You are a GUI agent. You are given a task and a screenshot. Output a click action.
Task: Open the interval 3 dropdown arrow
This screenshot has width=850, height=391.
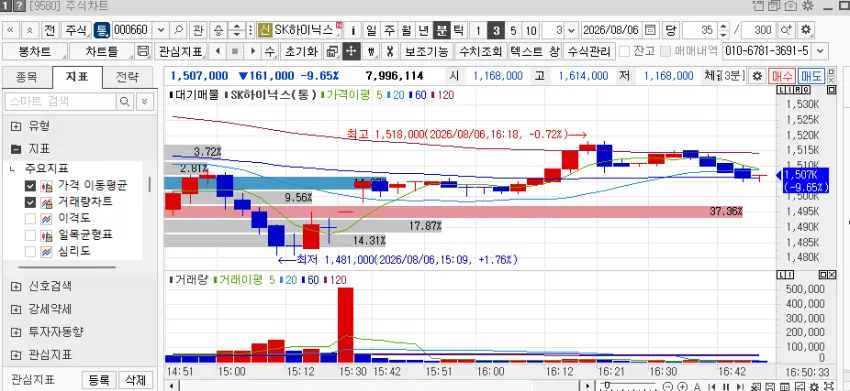pyautogui.click(x=571, y=30)
